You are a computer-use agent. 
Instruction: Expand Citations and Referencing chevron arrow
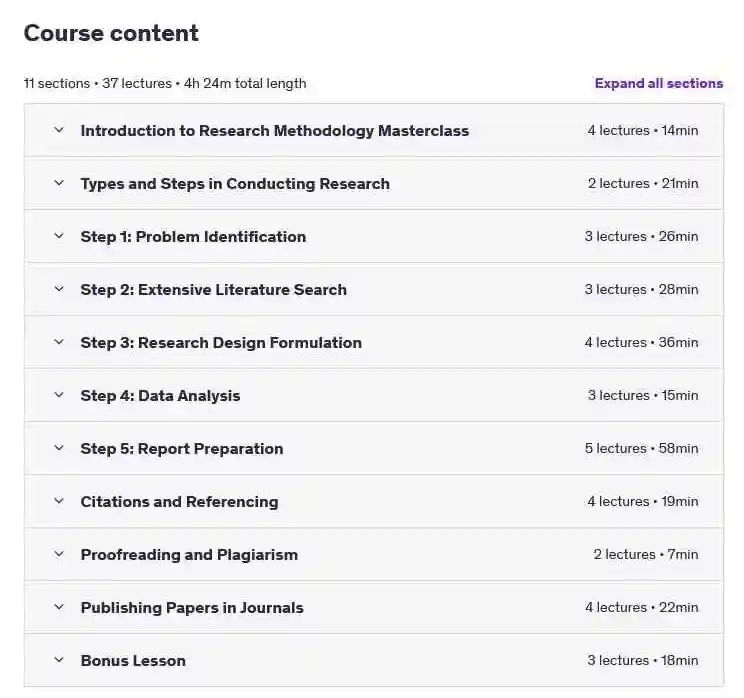pyautogui.click(x=59, y=501)
